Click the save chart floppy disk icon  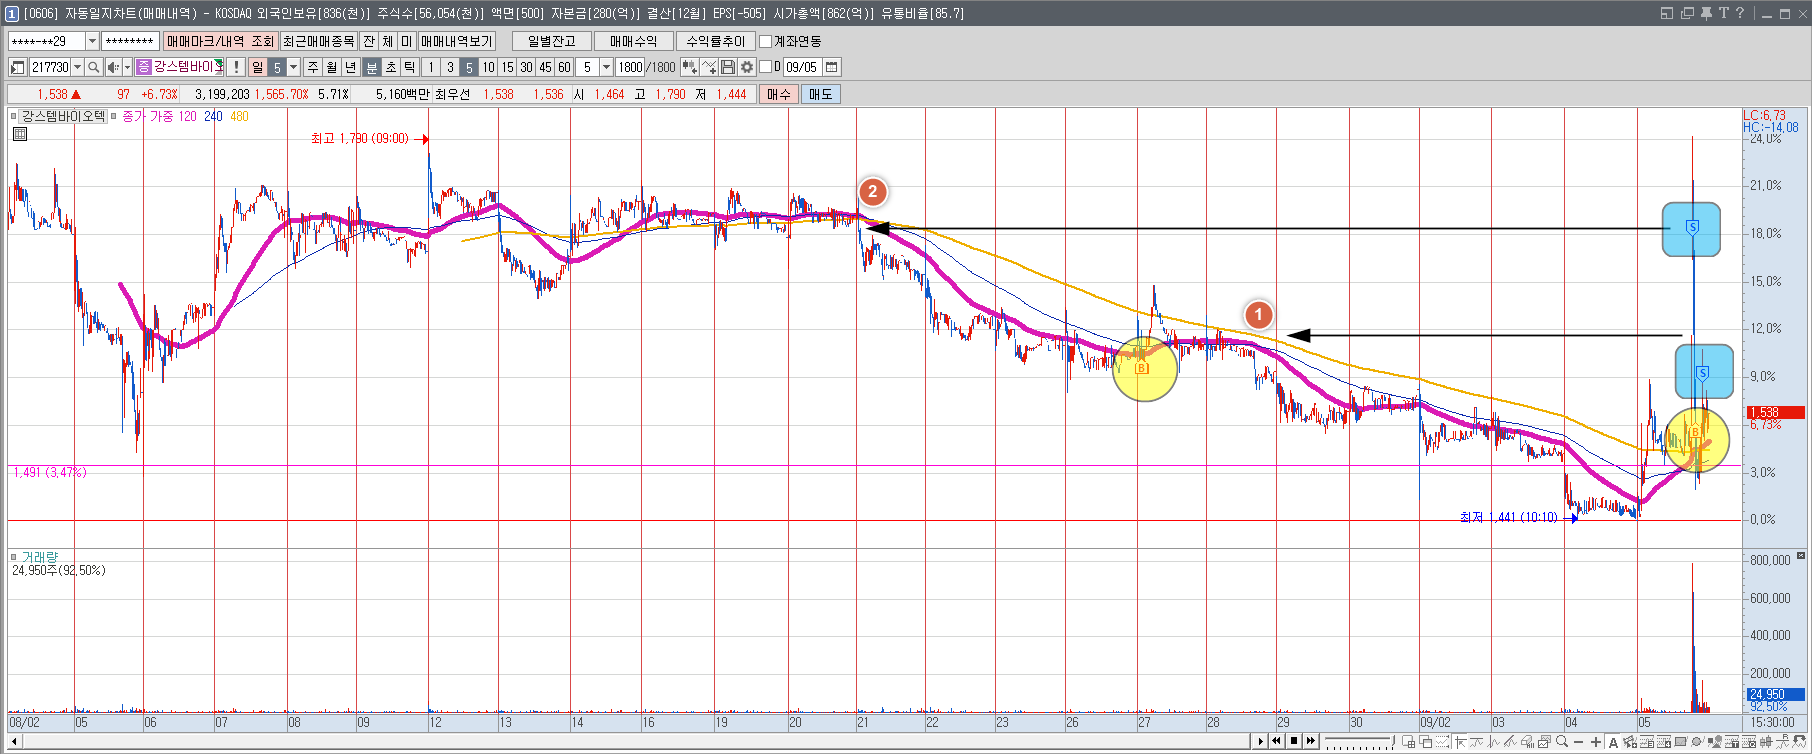(728, 67)
